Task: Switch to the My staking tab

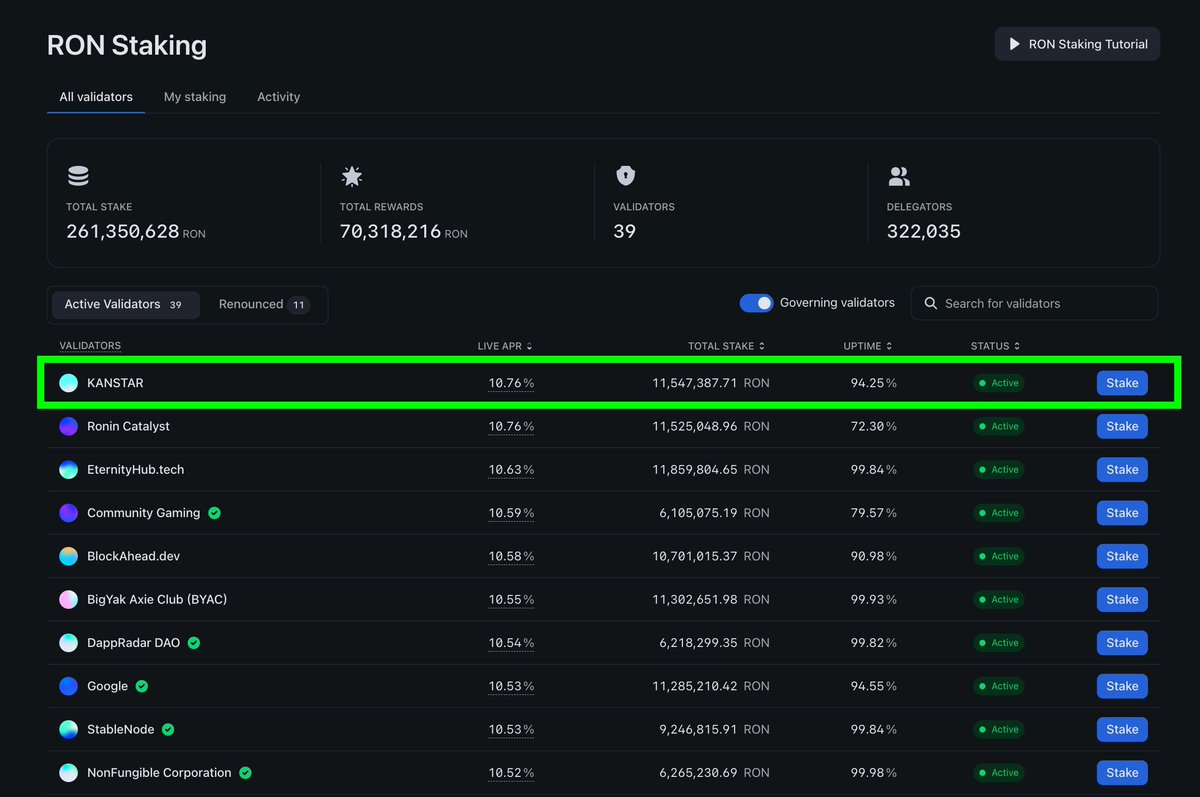Action: (195, 97)
